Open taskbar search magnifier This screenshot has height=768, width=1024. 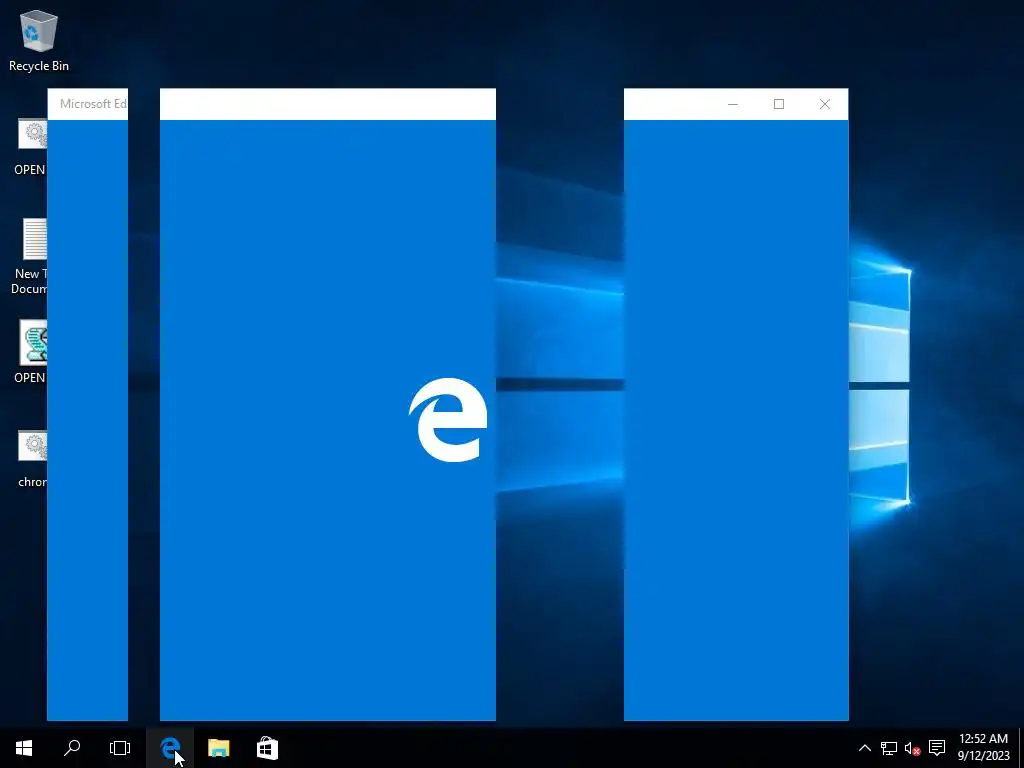tap(72, 748)
